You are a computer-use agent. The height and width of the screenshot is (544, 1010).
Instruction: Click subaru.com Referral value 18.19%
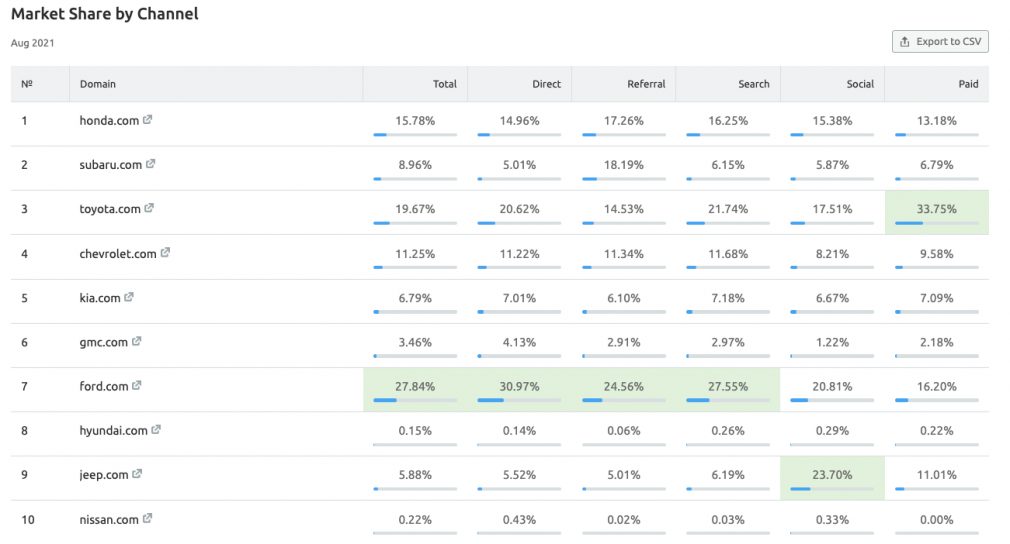tap(624, 165)
